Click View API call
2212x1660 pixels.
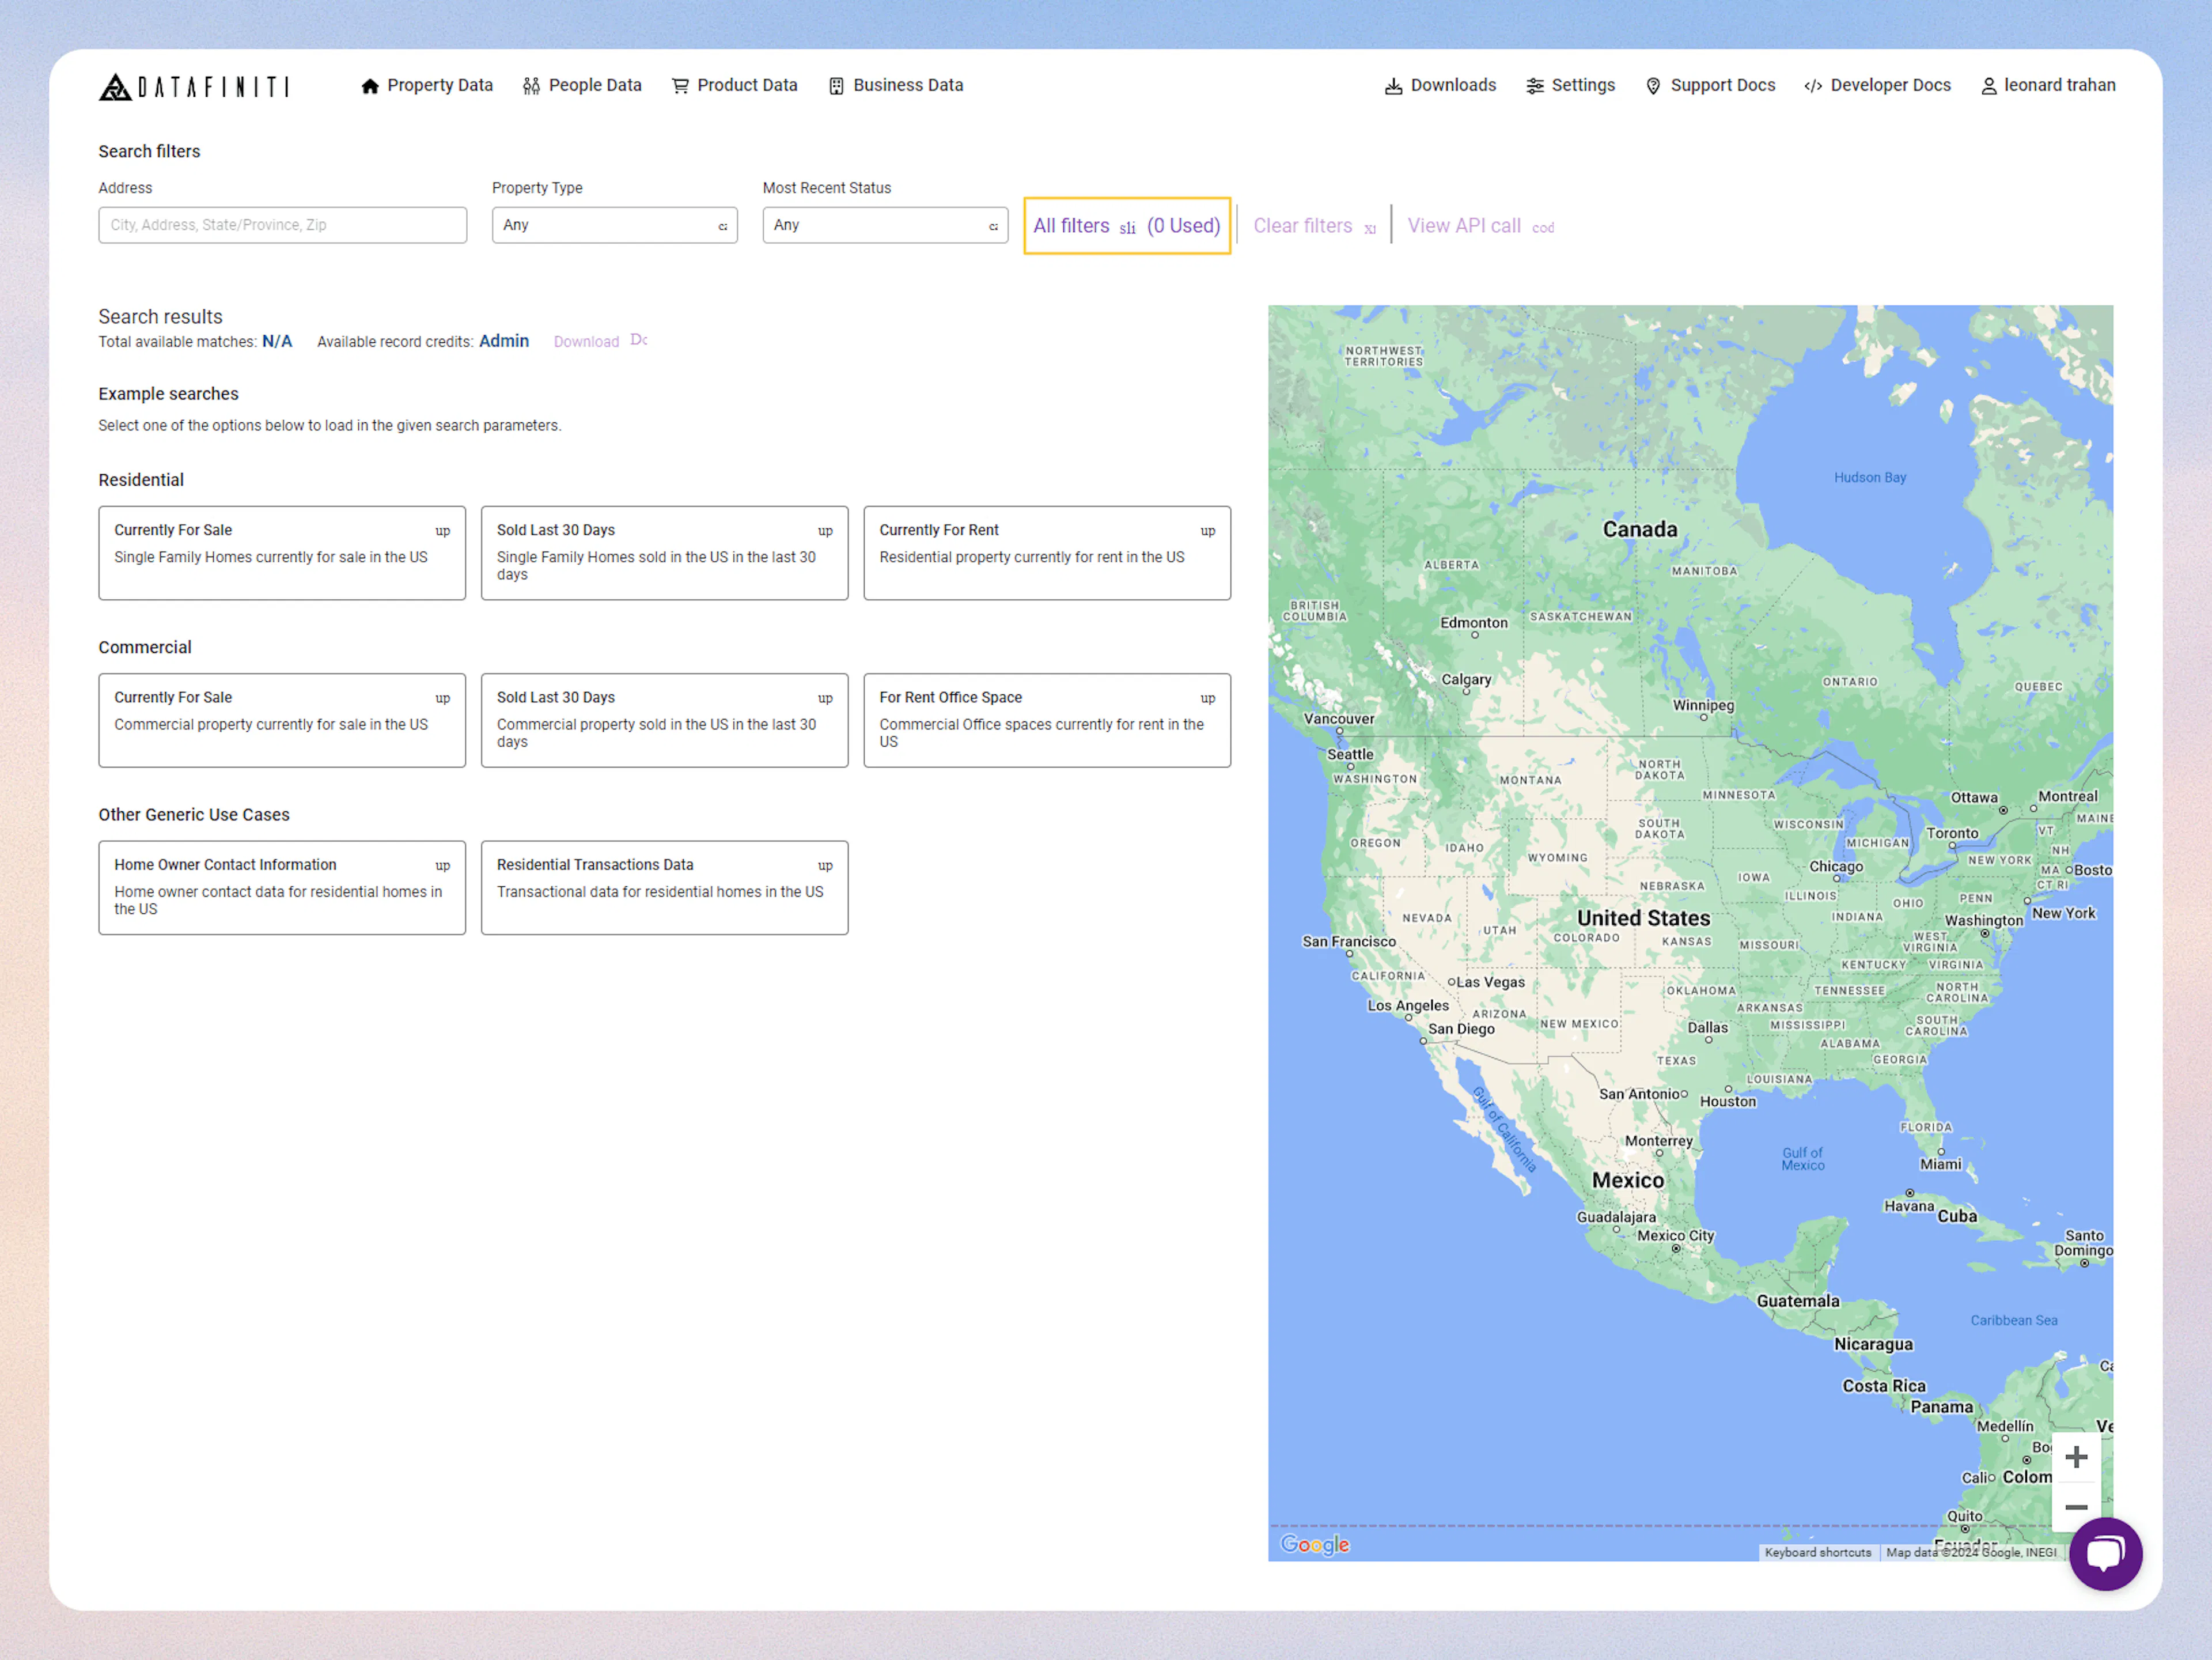[1464, 225]
